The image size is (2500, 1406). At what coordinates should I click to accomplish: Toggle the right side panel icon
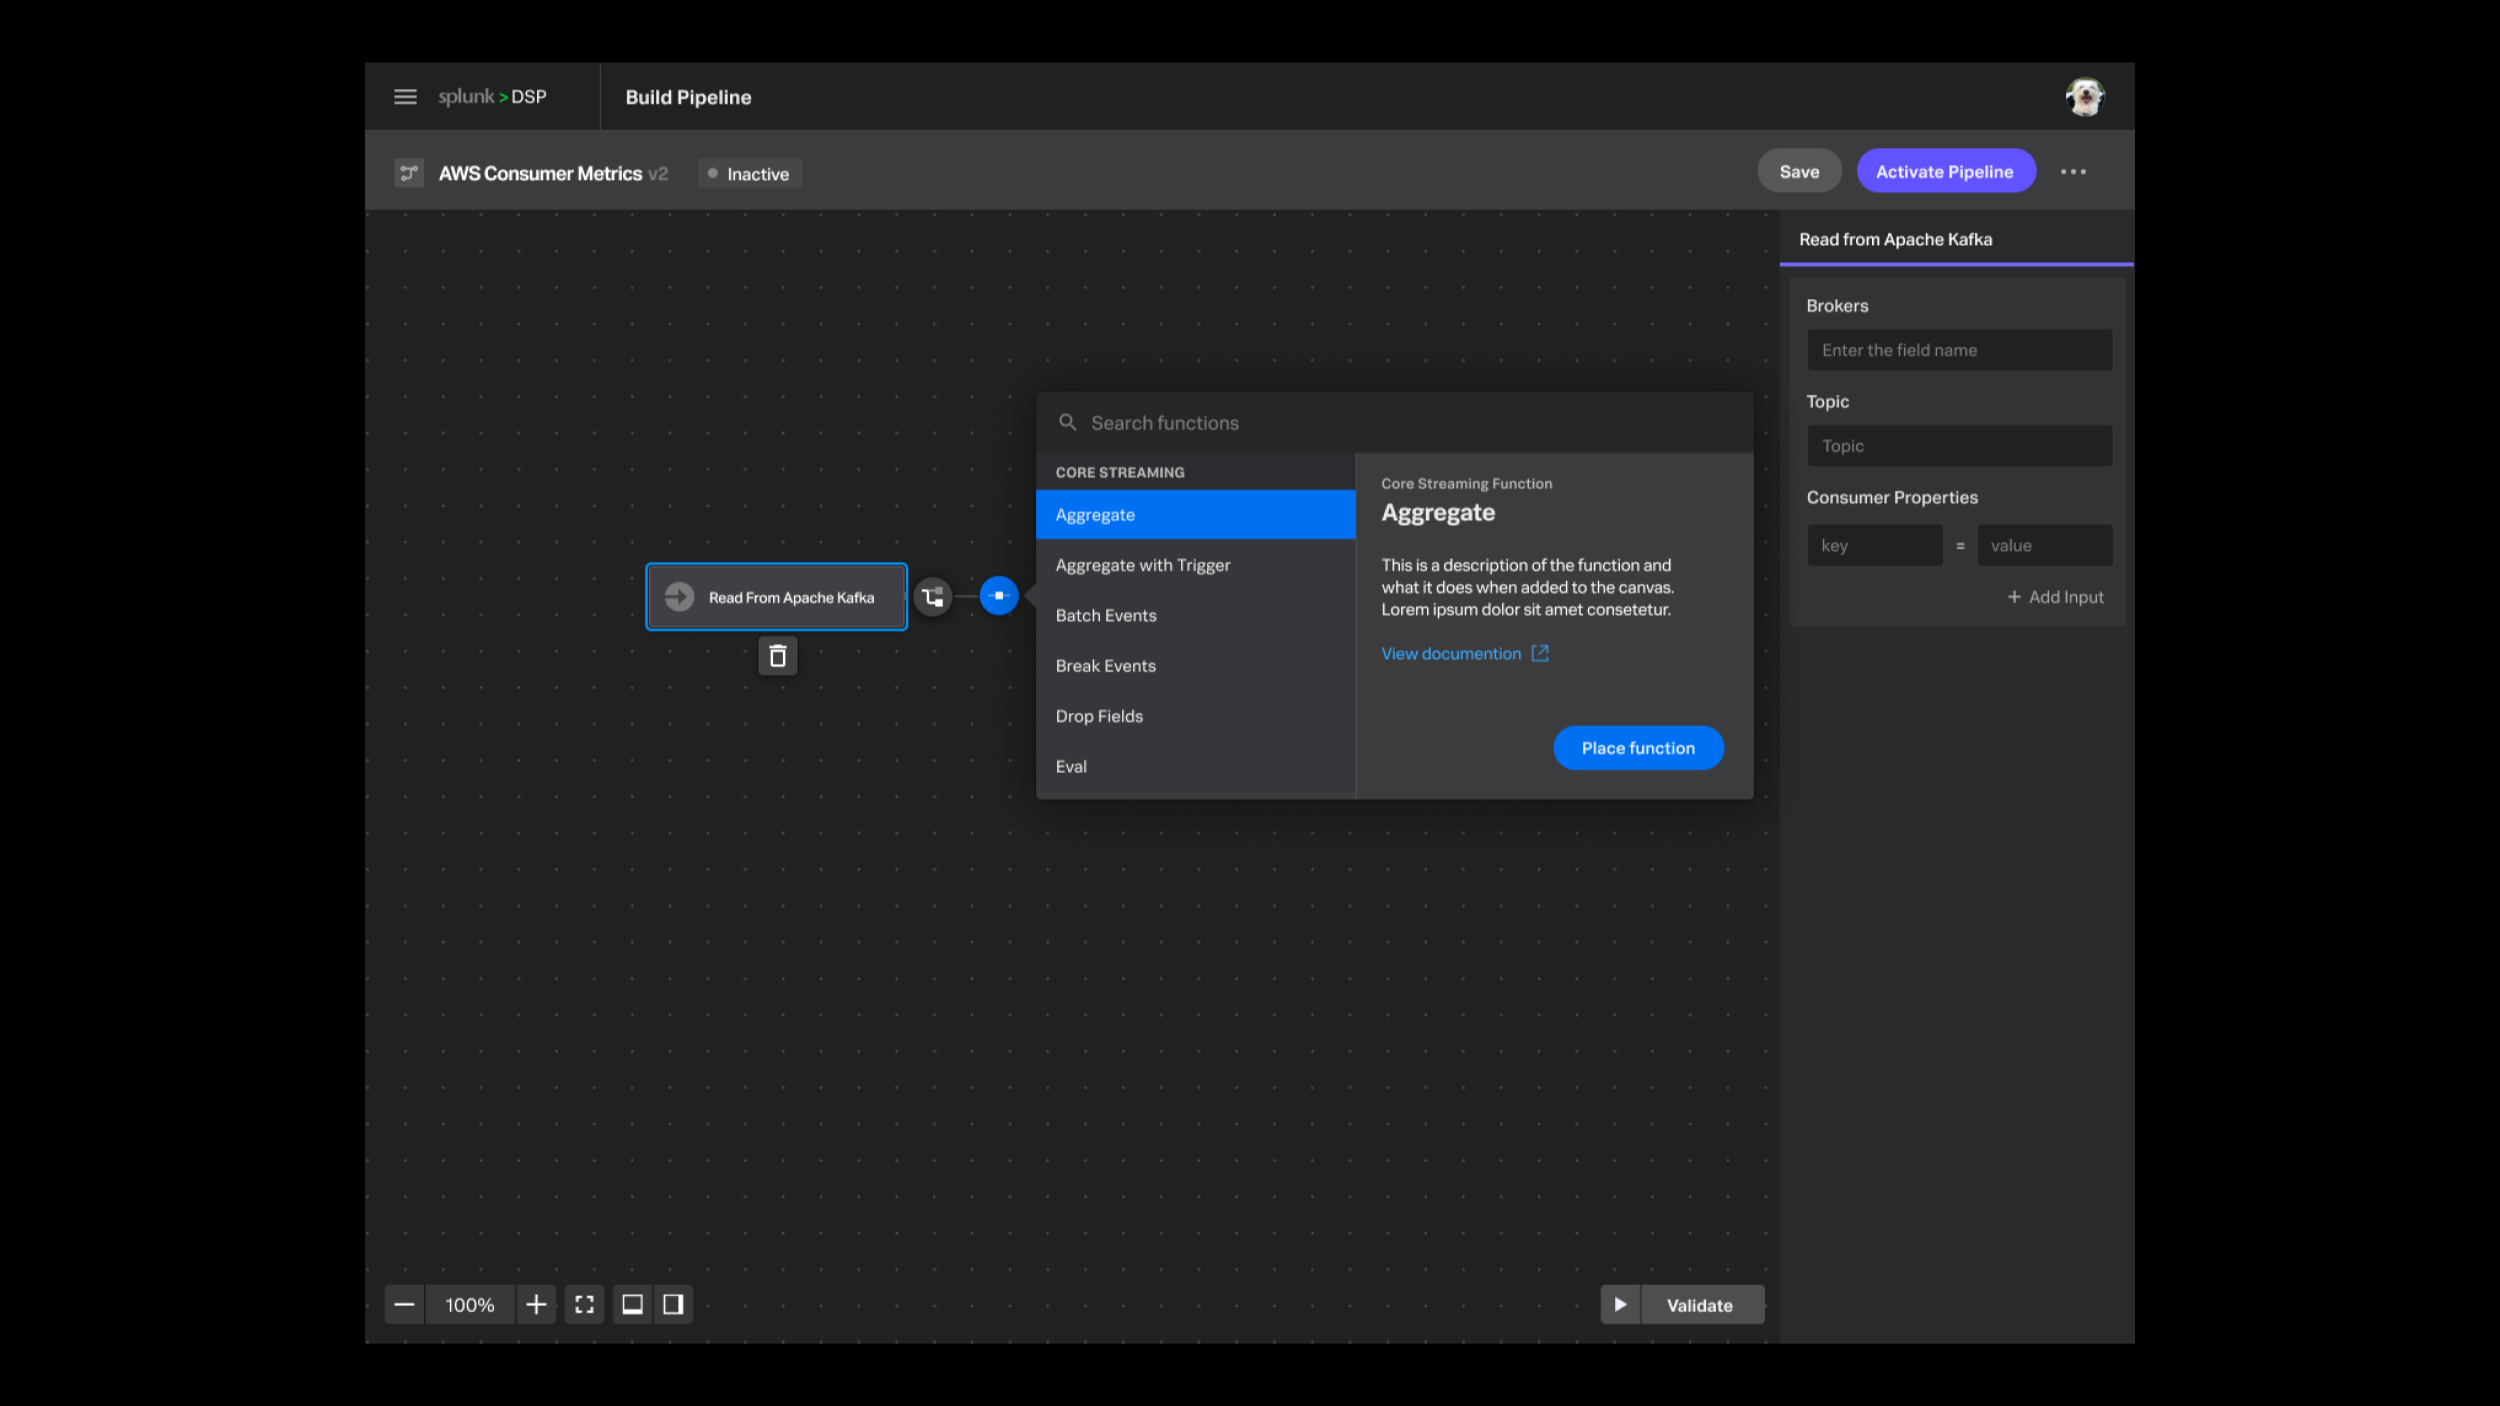tap(673, 1304)
